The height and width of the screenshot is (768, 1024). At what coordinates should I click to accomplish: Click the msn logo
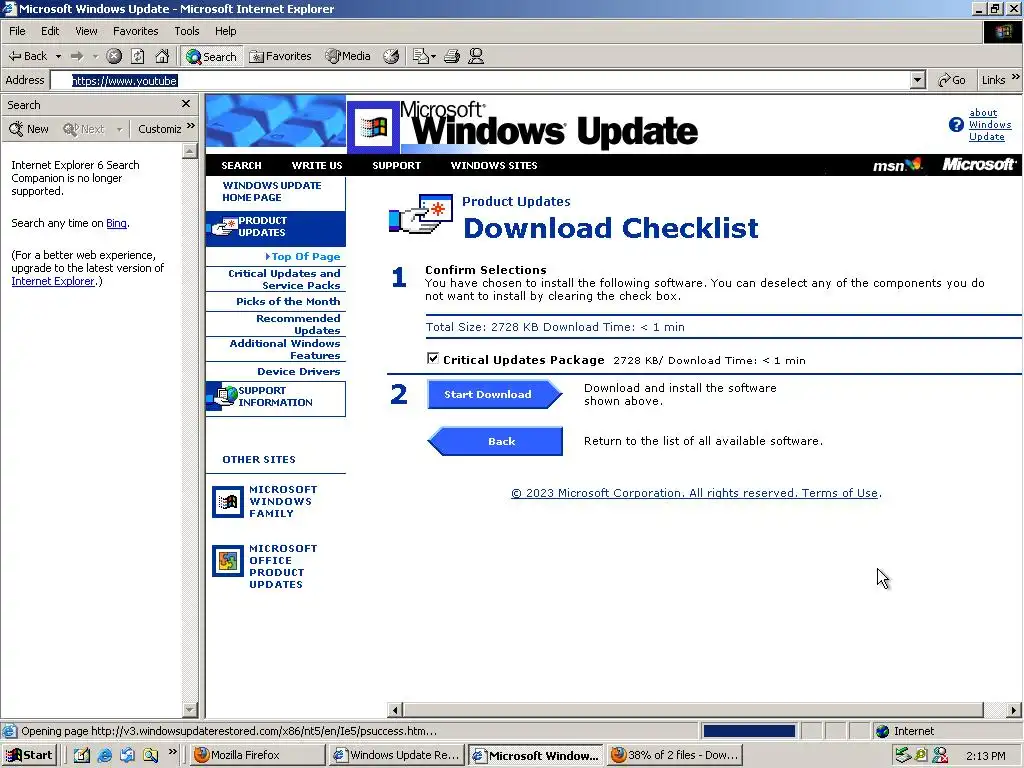point(897,165)
